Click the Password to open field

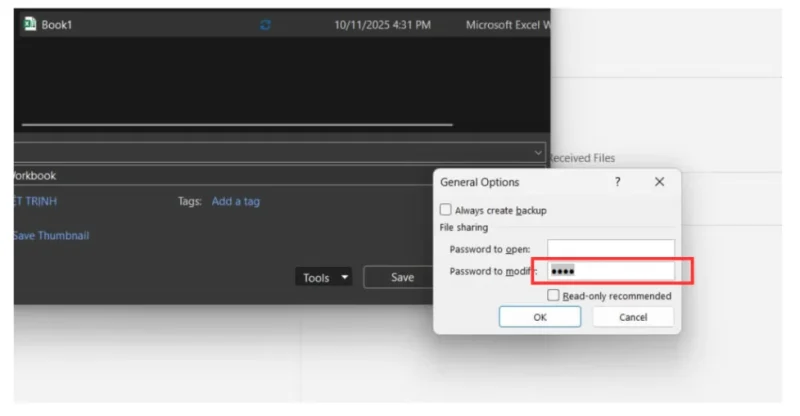[x=611, y=249]
